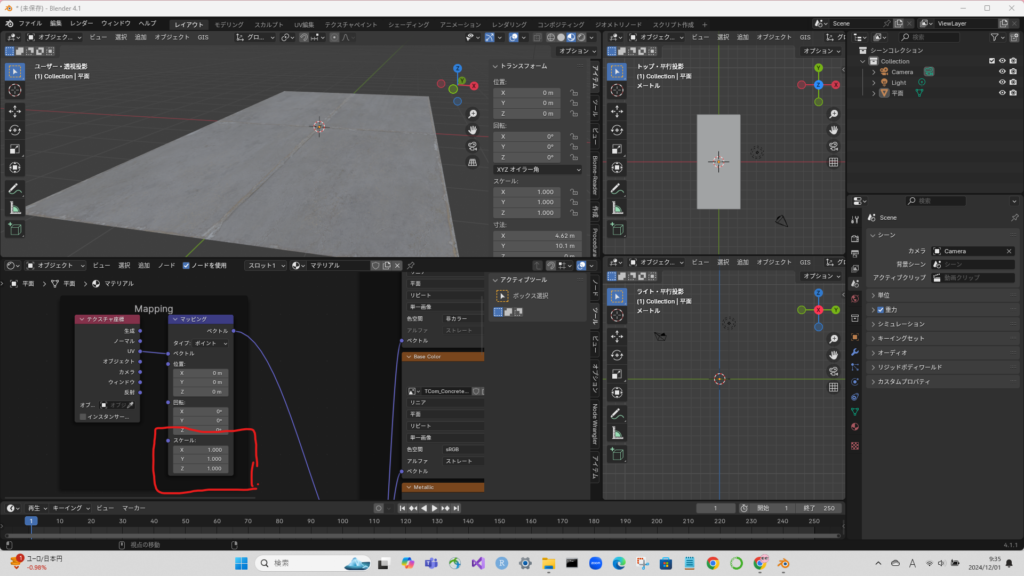The image size is (1024, 576).
Task: Click the scale X field in the マッピング node
Action: [200, 450]
